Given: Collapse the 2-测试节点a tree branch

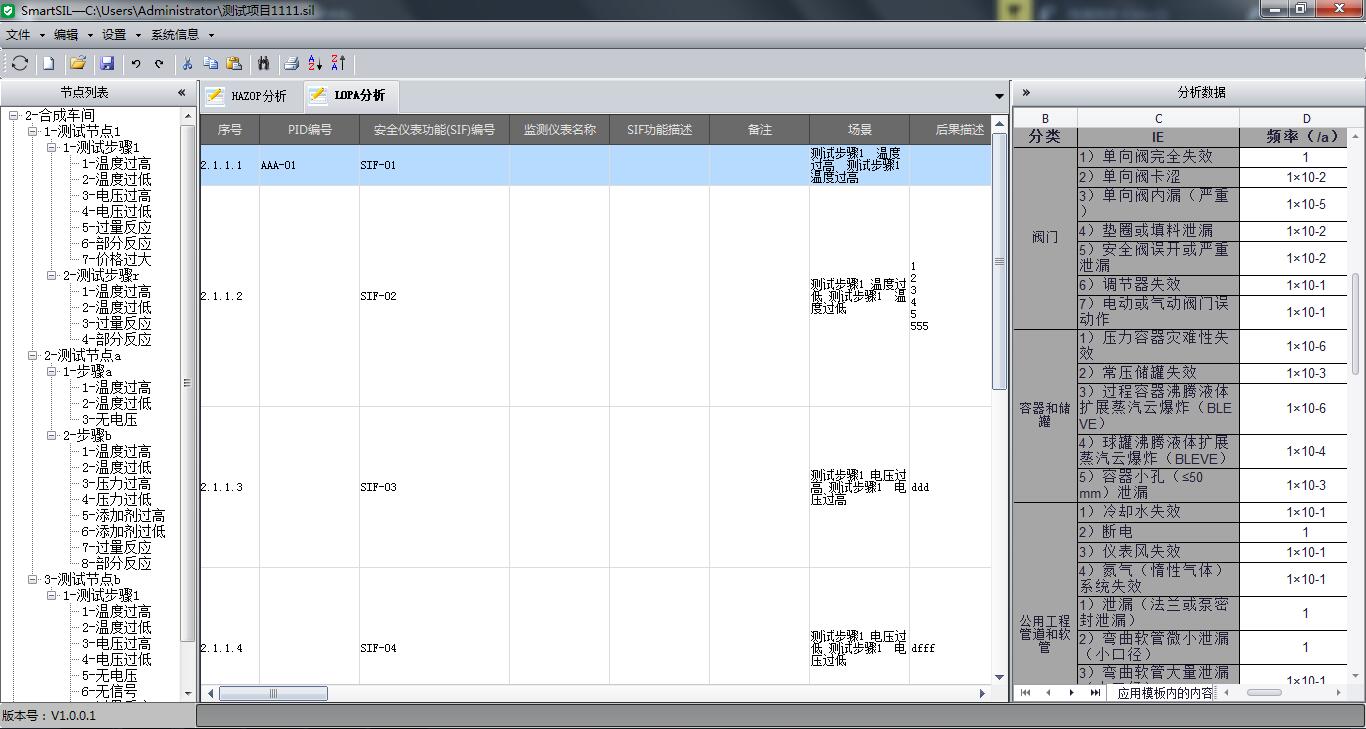Looking at the screenshot, I should [x=33, y=356].
